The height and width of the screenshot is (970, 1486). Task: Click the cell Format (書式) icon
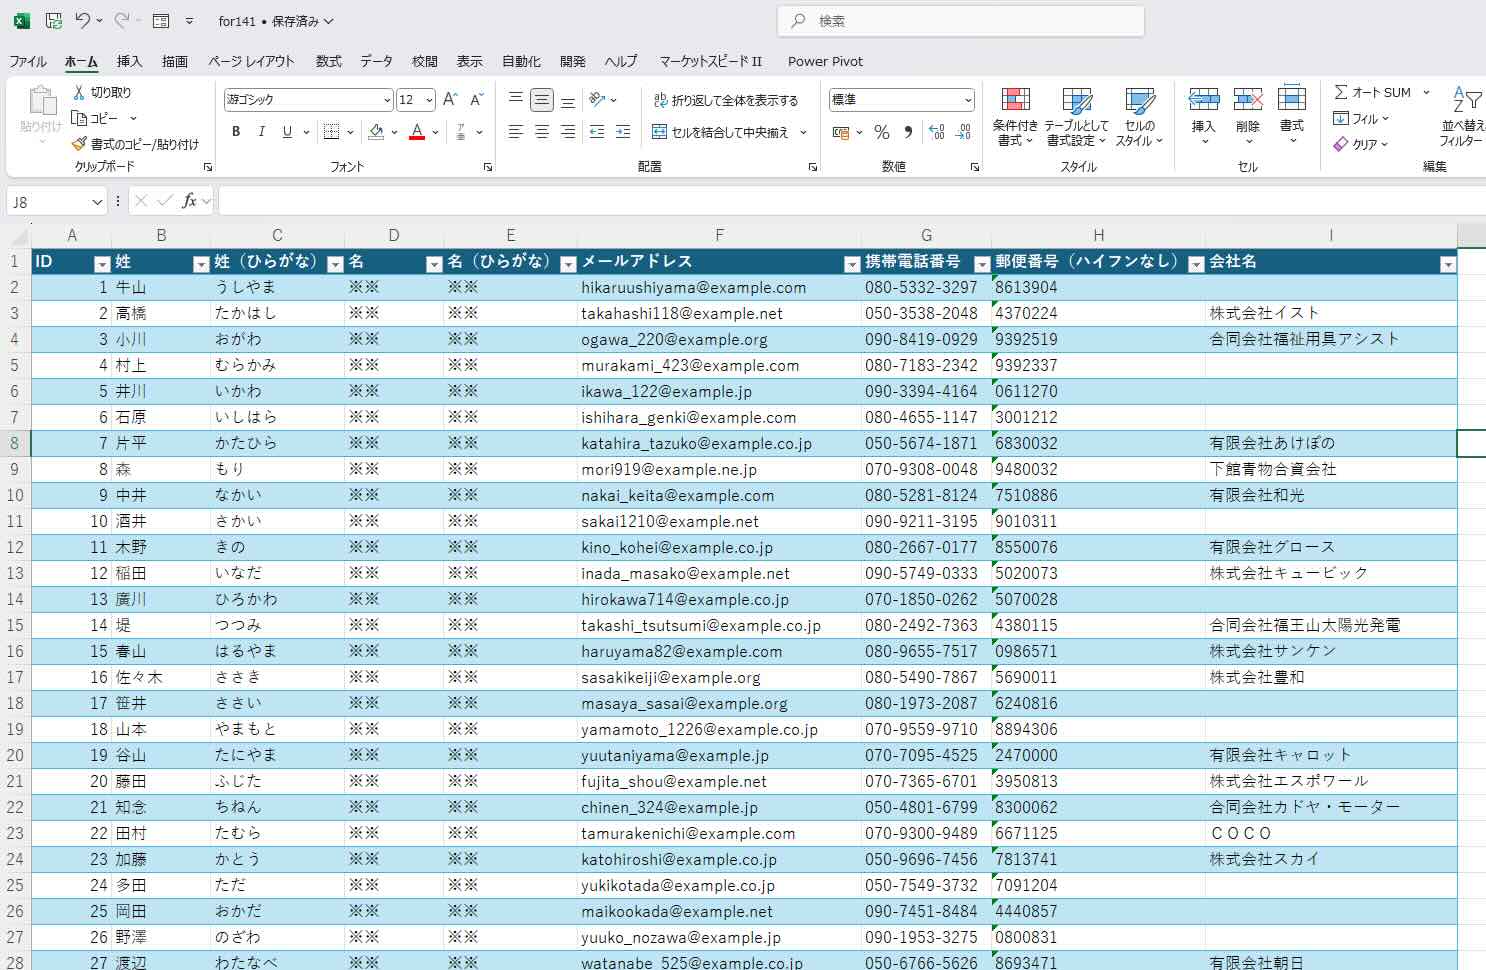pos(1291,99)
